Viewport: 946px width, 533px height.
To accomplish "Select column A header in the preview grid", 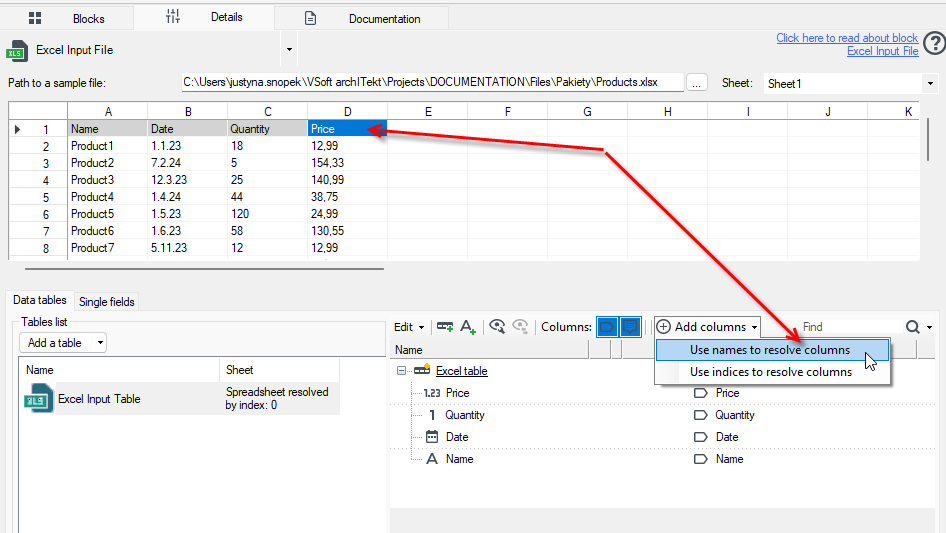I will tap(107, 111).
